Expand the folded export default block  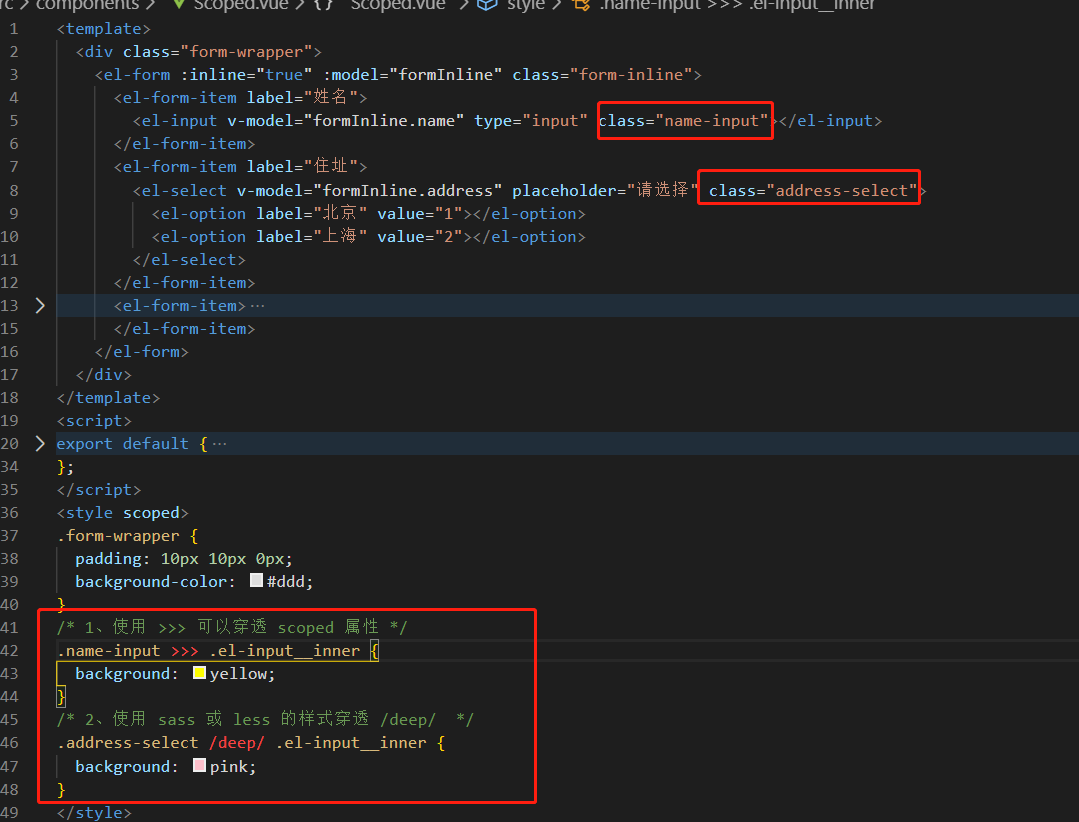(40, 444)
